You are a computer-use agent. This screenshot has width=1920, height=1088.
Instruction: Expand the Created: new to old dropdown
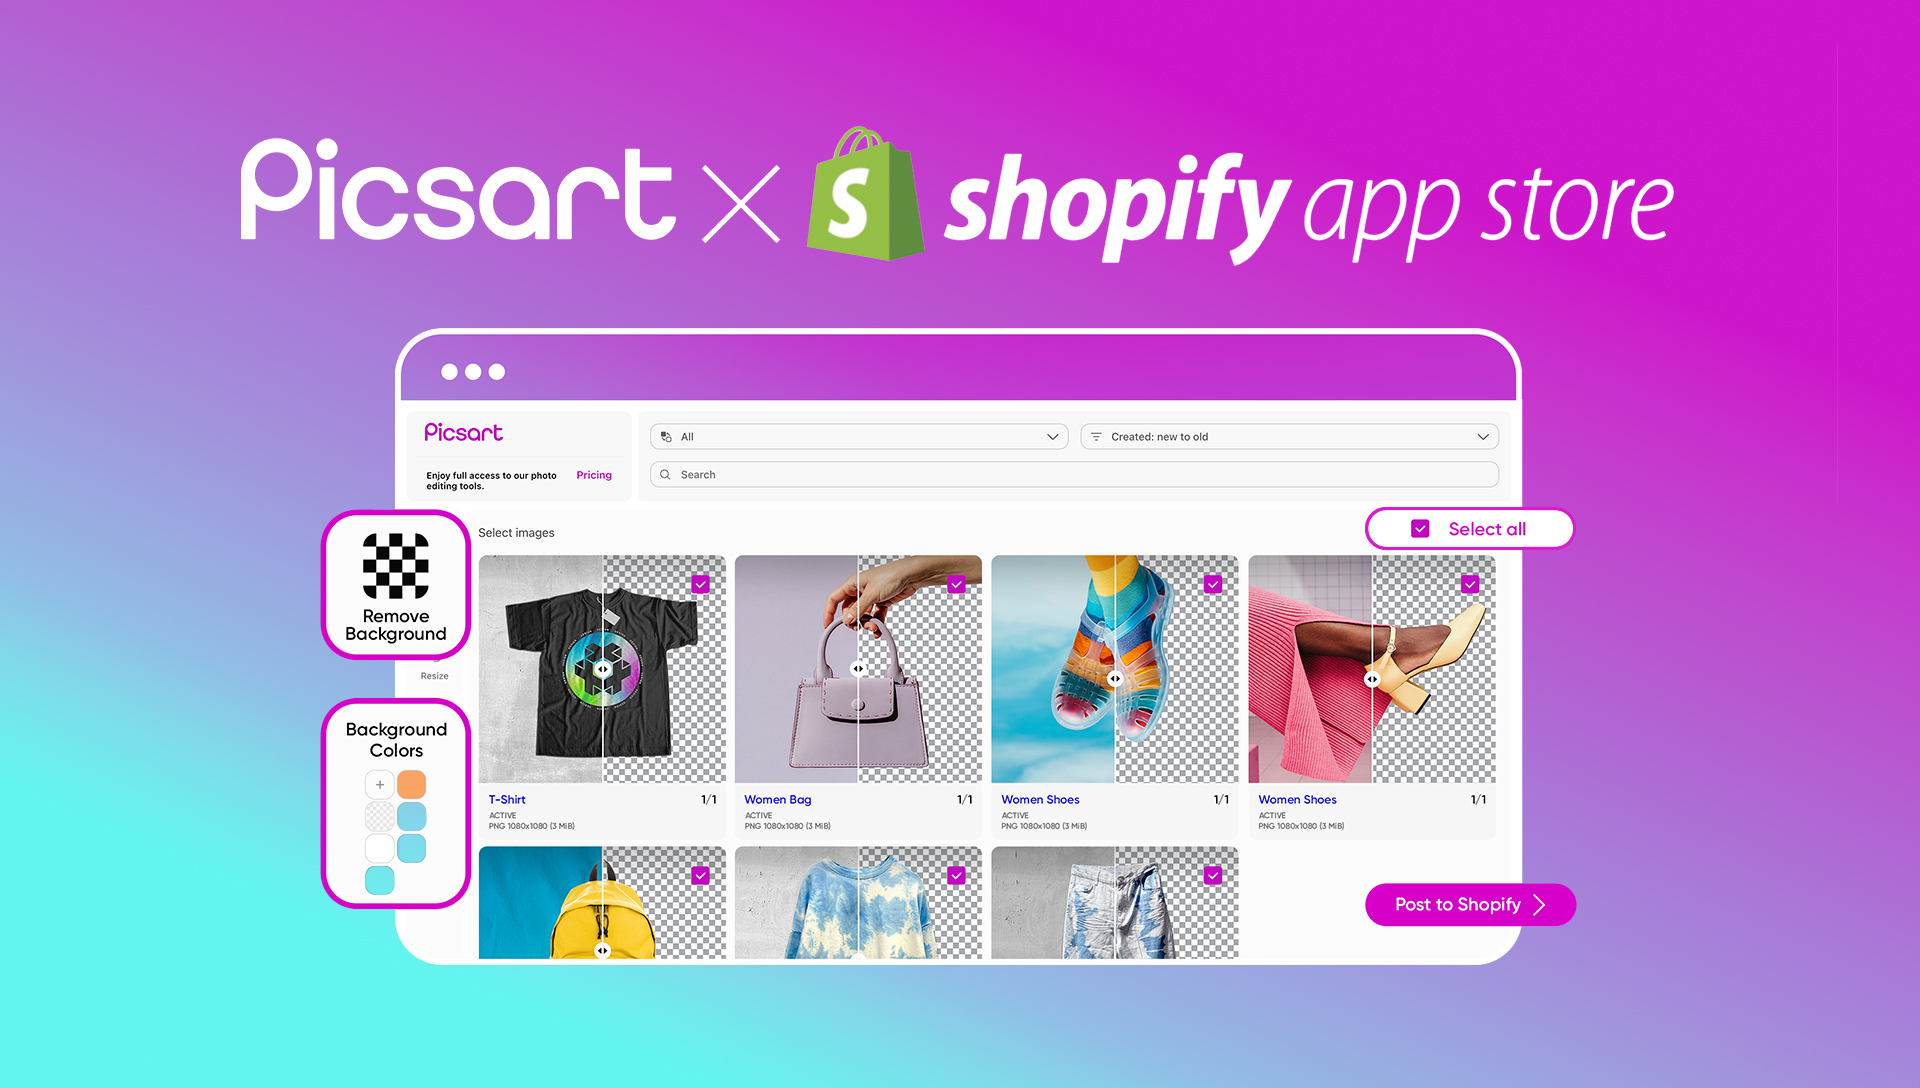pos(1290,437)
